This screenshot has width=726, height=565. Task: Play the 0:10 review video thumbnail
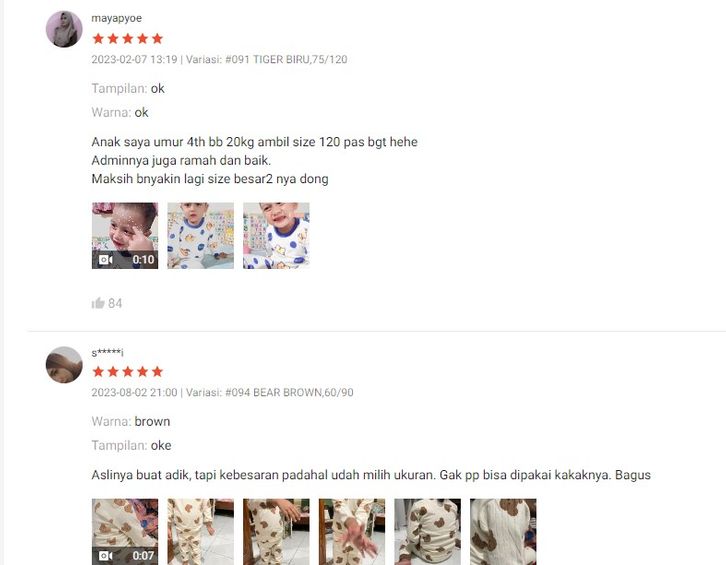click(x=125, y=235)
